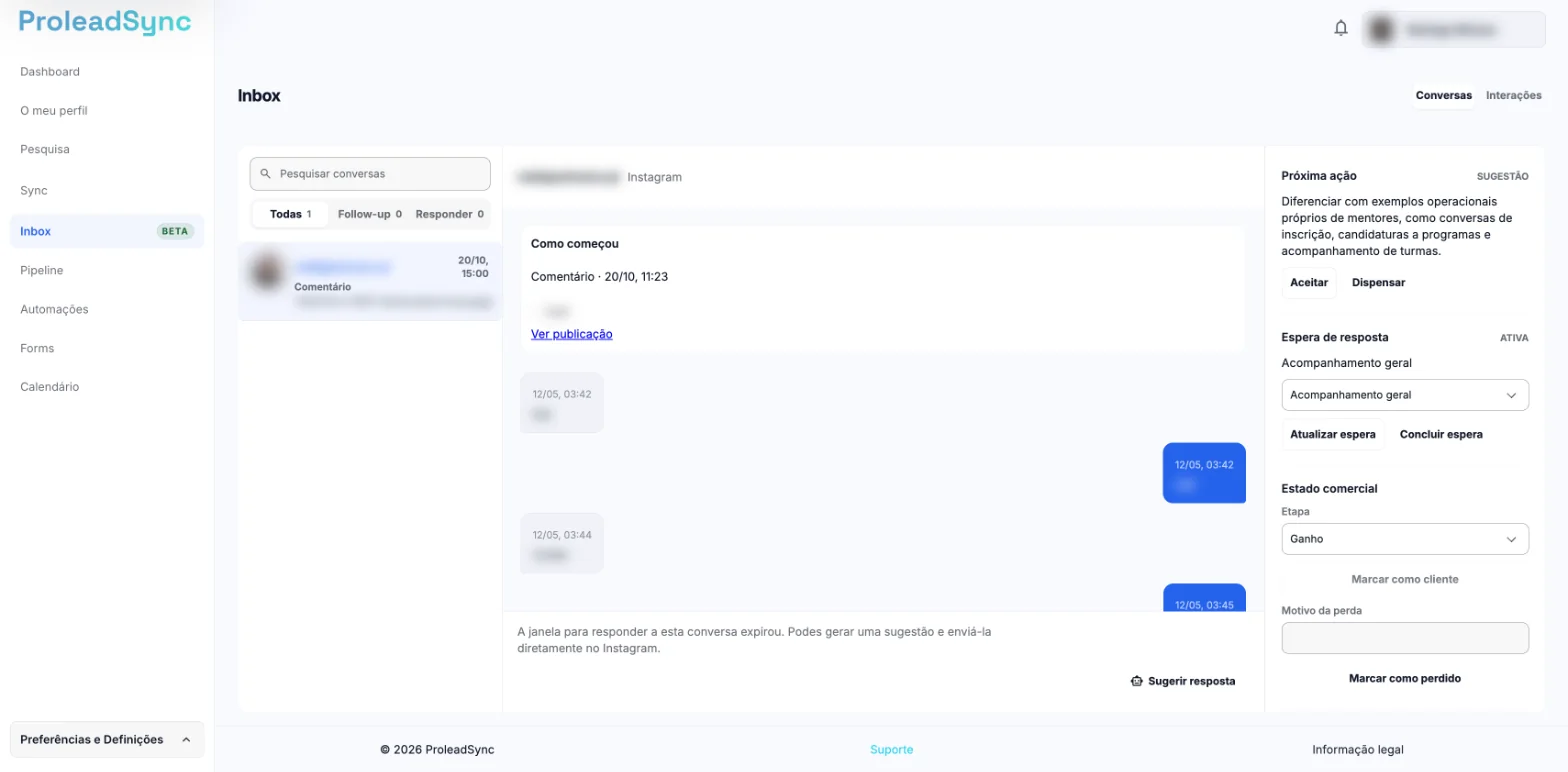Click the Pesquisar conversas search field
The height and width of the screenshot is (772, 1568).
click(370, 174)
